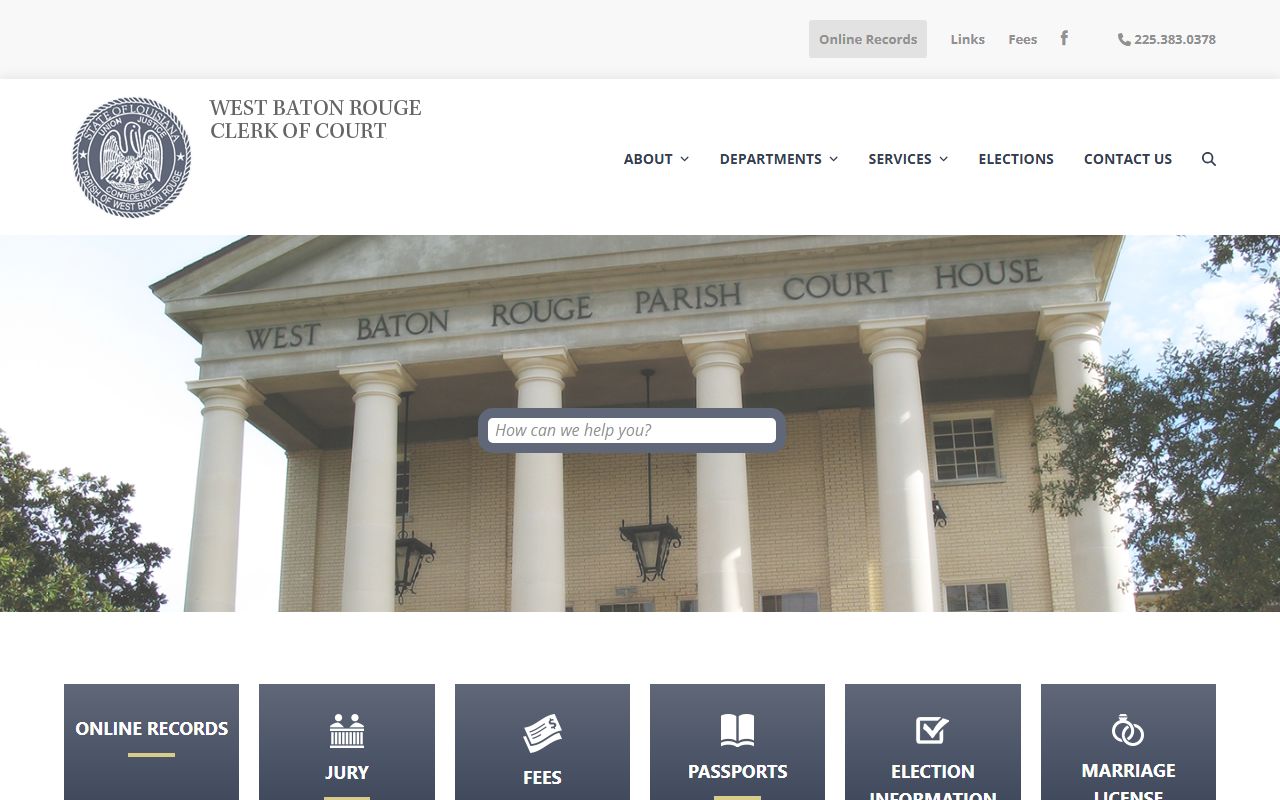Open the Marriage License rings icon
Screen dimensions: 1280x800
click(1128, 730)
